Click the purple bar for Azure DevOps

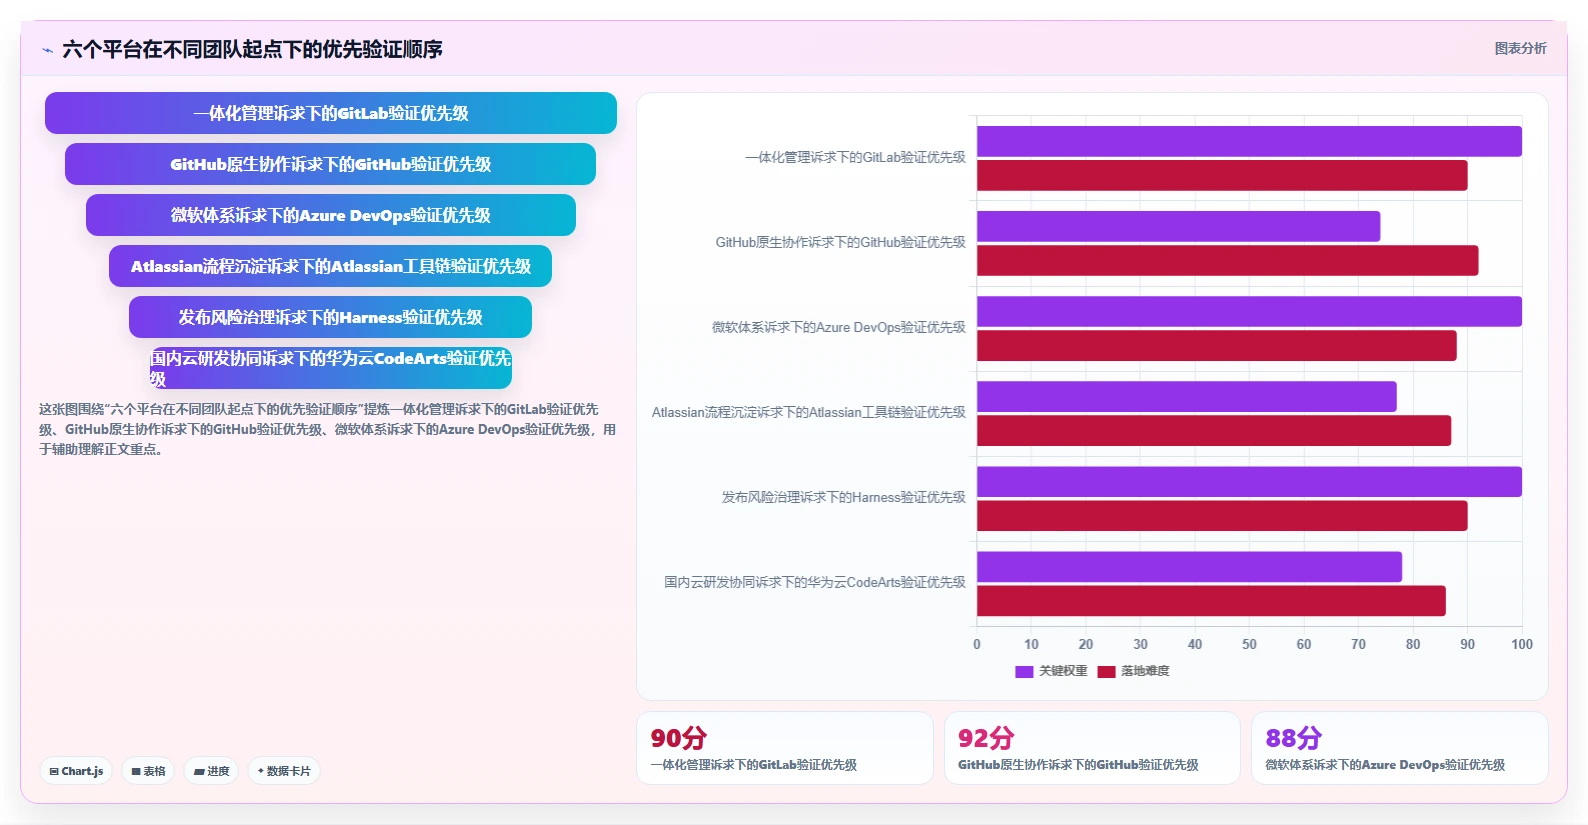click(1249, 311)
